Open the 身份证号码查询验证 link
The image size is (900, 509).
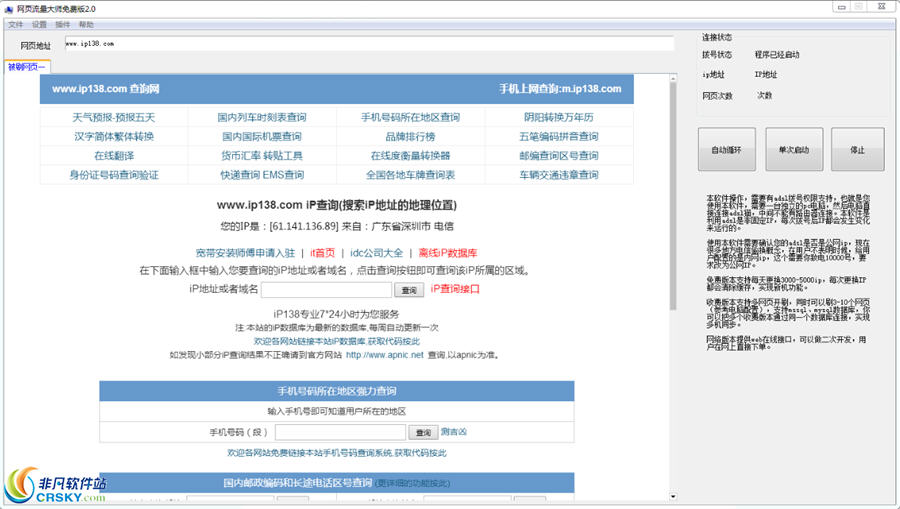tap(114, 175)
